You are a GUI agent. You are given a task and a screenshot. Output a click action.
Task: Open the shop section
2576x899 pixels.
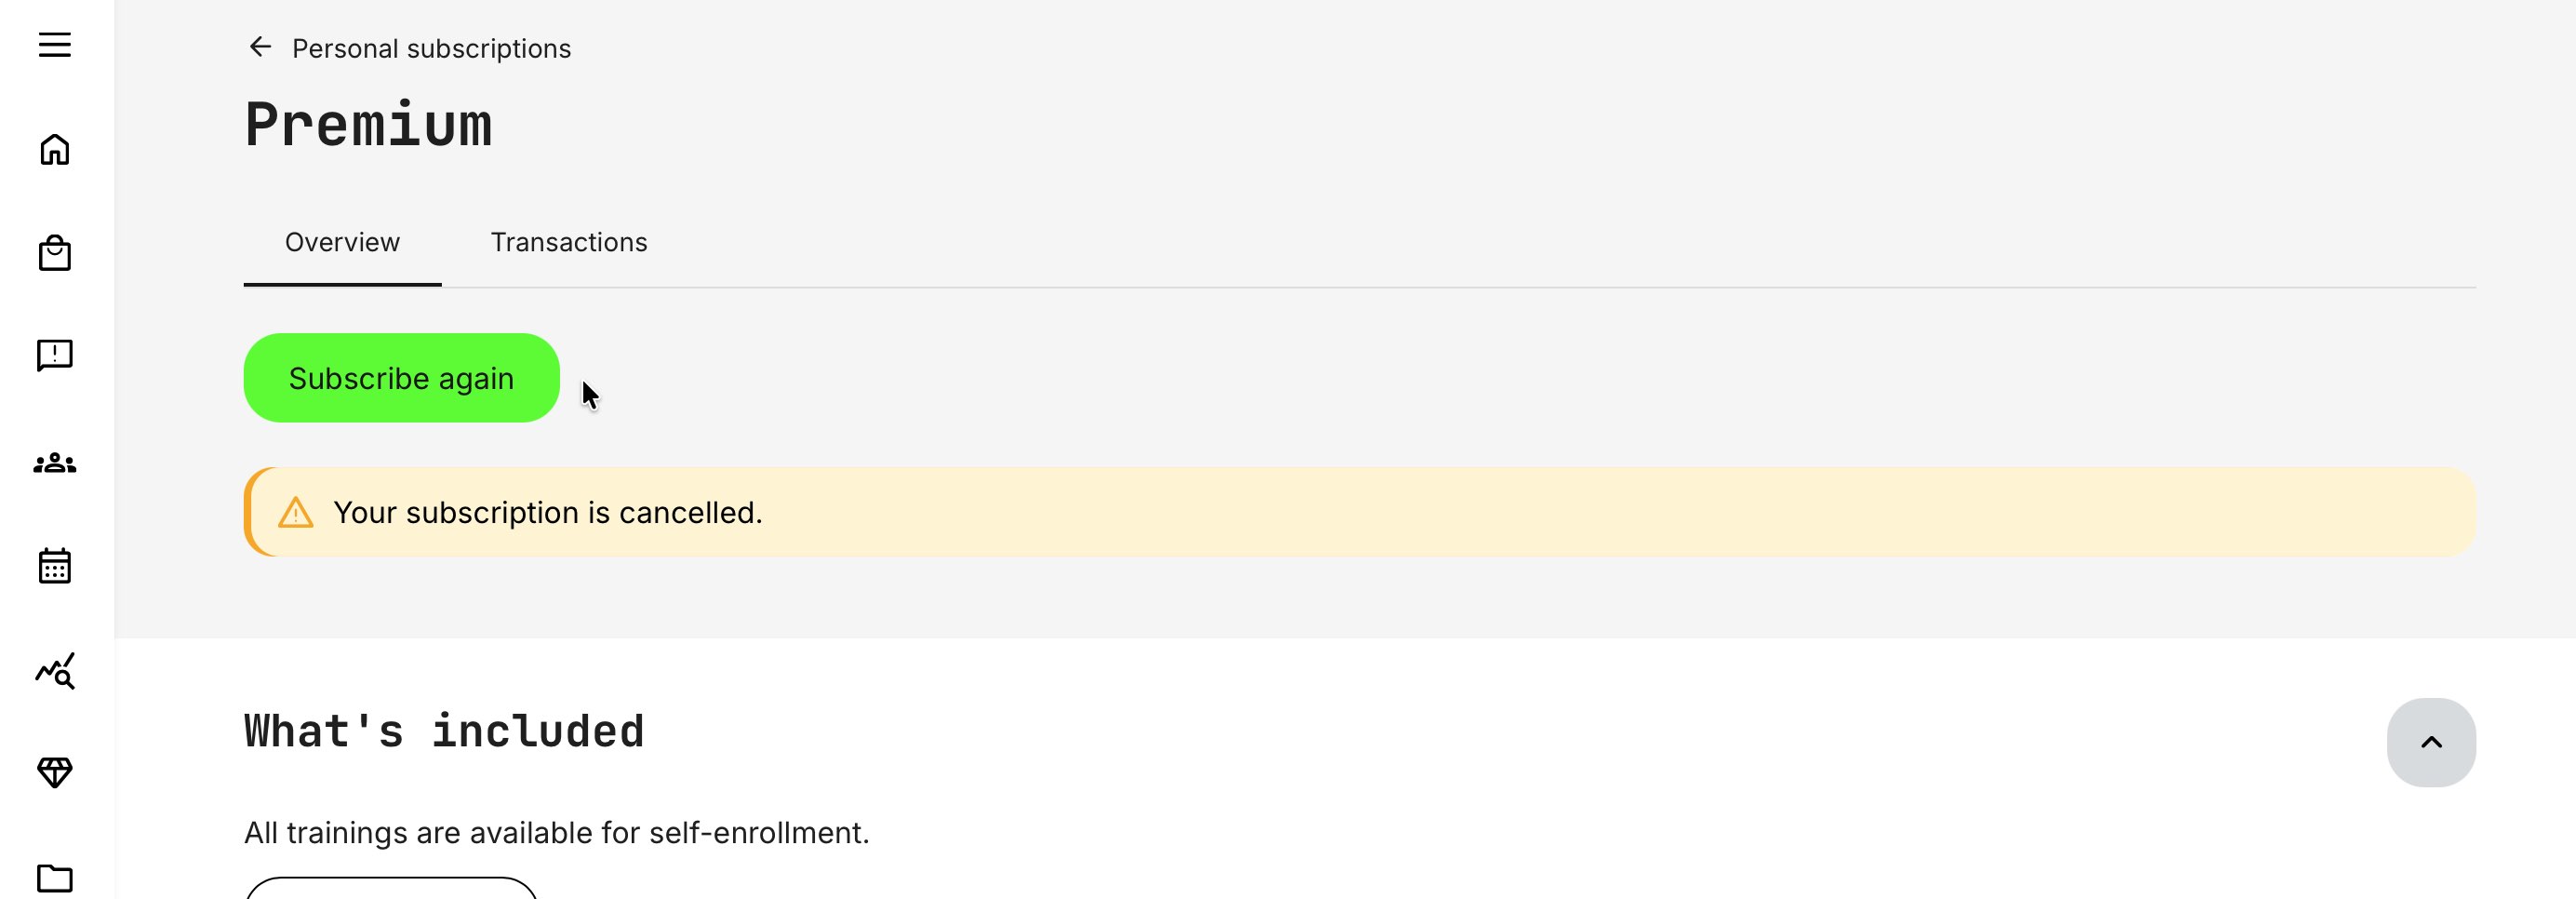[55, 253]
